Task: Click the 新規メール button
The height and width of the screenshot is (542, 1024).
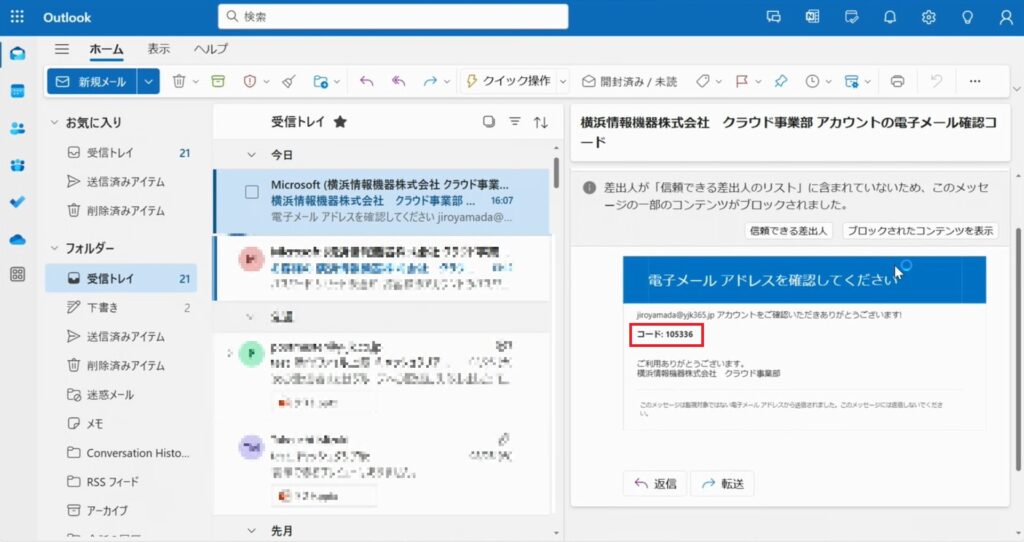Action: point(91,82)
